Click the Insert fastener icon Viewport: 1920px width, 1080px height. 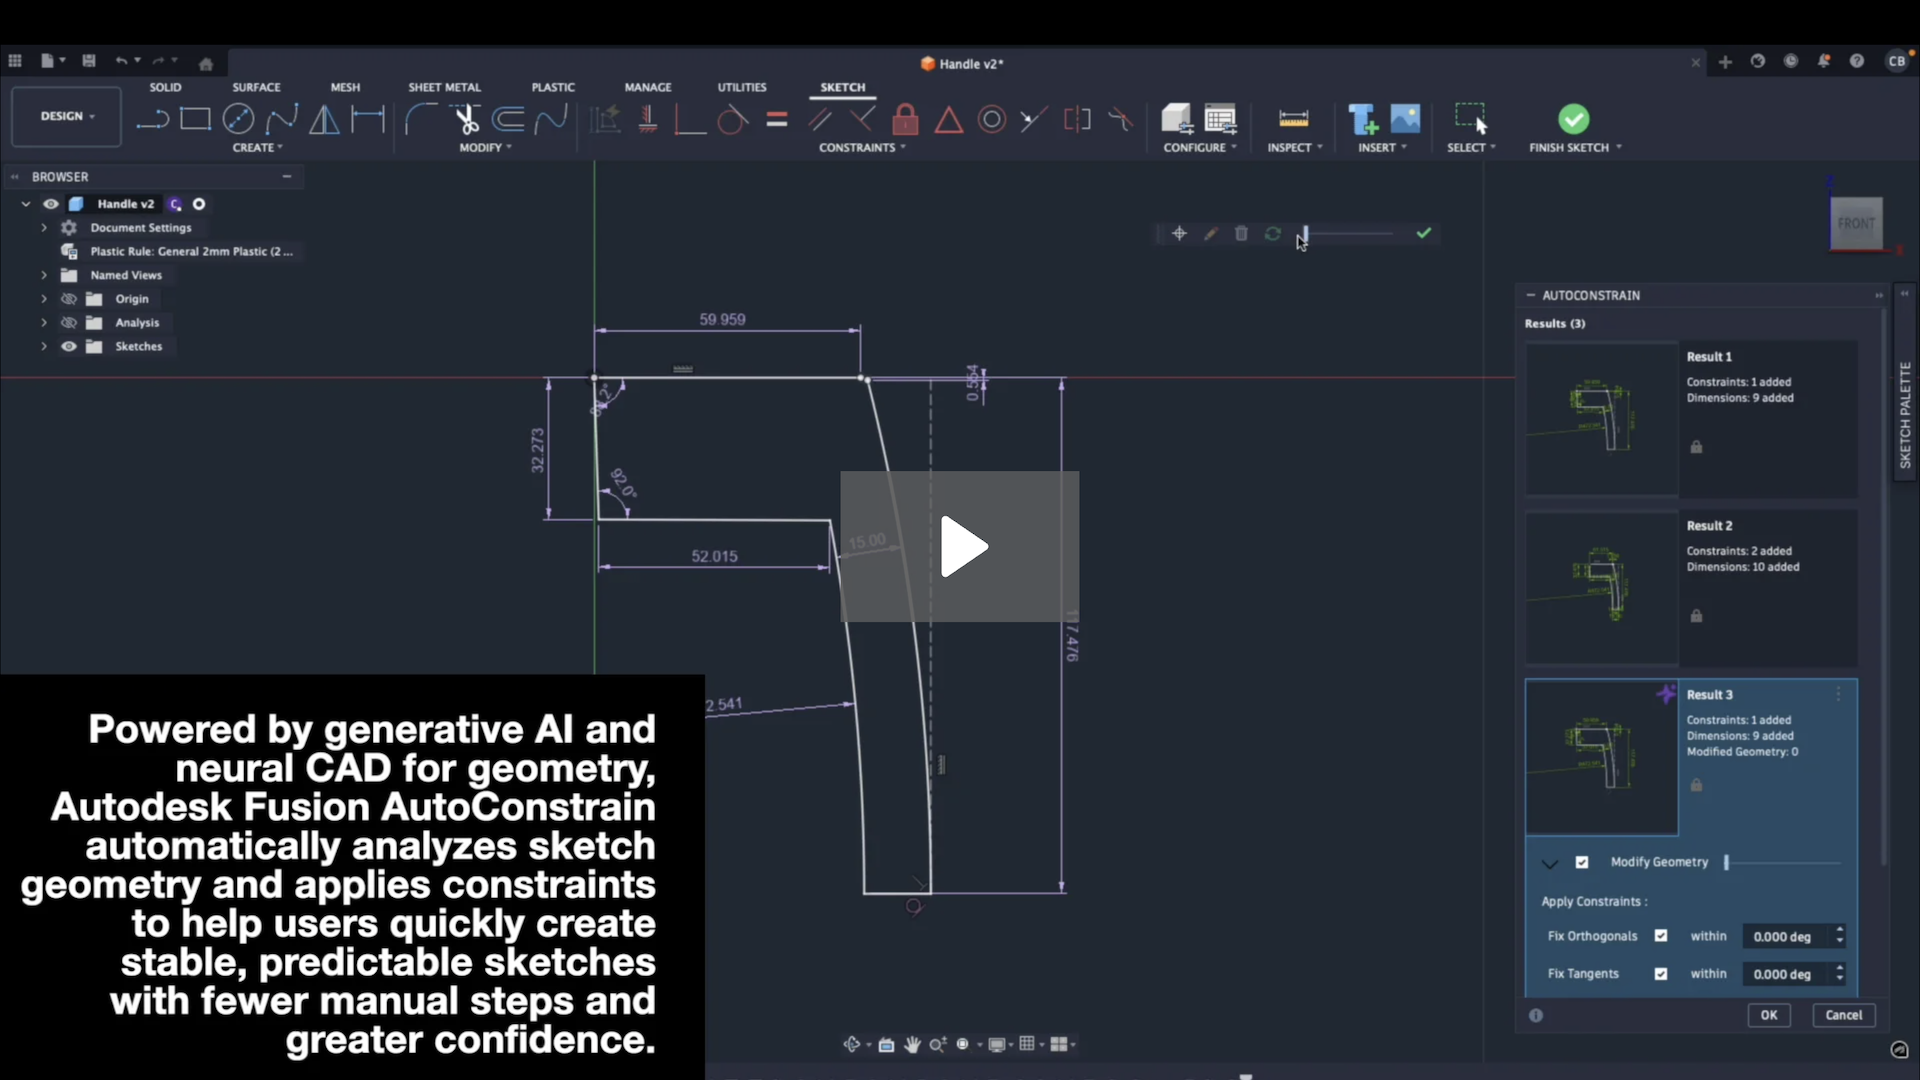(x=1362, y=119)
